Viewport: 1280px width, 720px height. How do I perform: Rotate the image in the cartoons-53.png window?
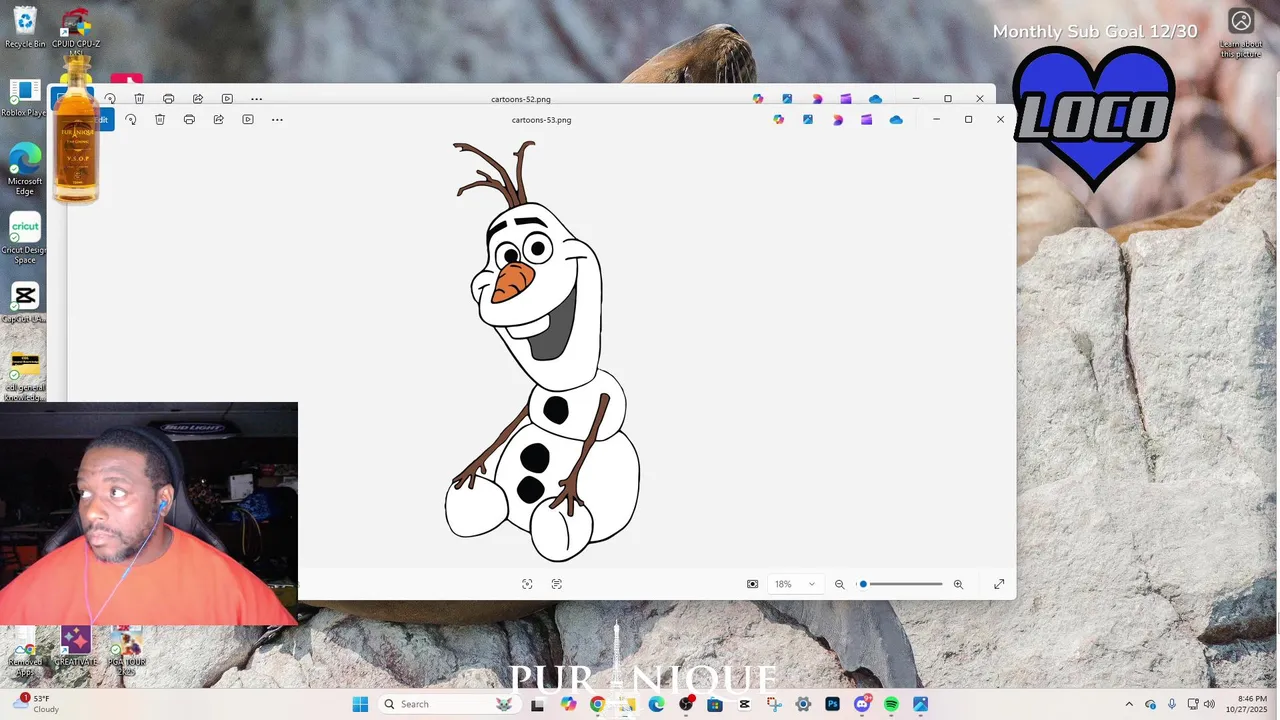[x=131, y=120]
